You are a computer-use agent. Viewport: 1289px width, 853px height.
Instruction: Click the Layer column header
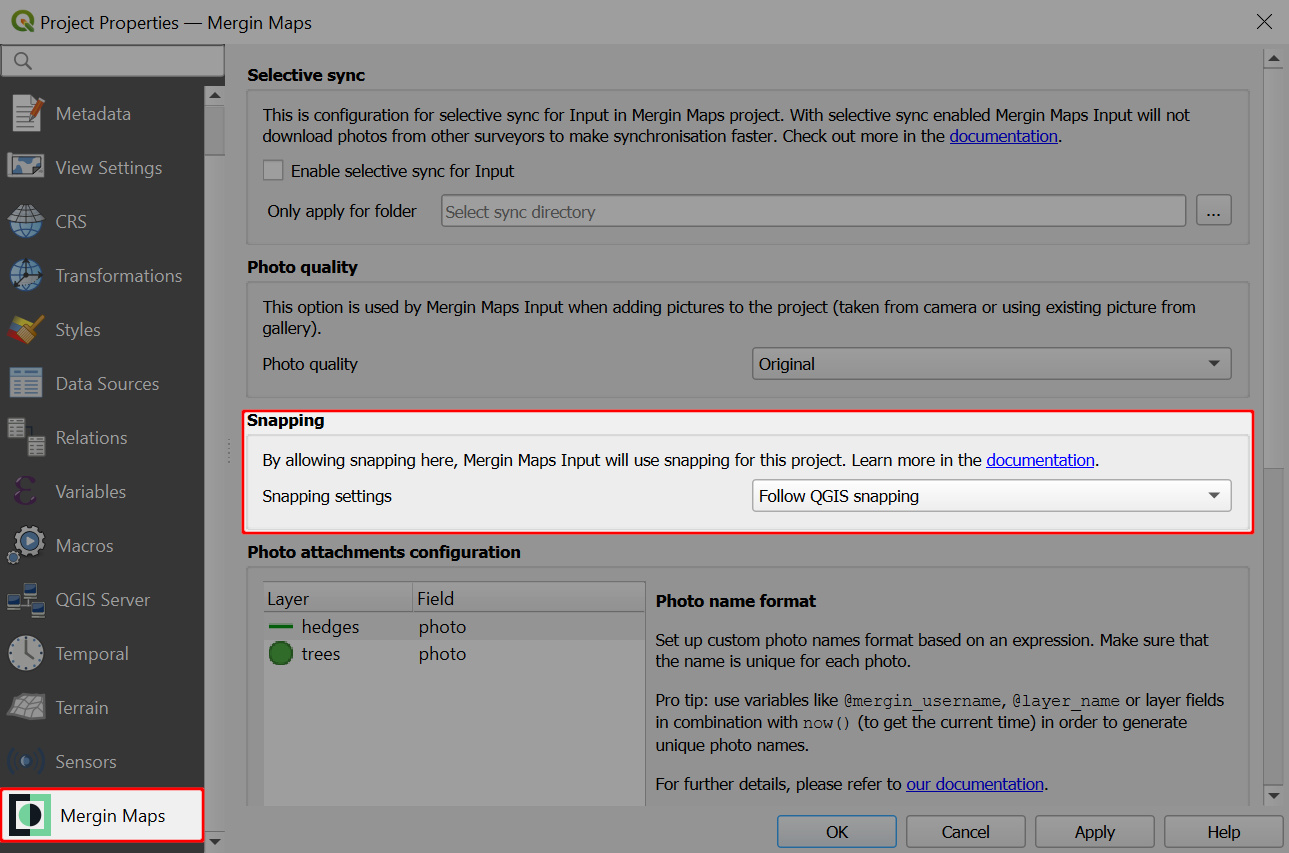(338, 599)
